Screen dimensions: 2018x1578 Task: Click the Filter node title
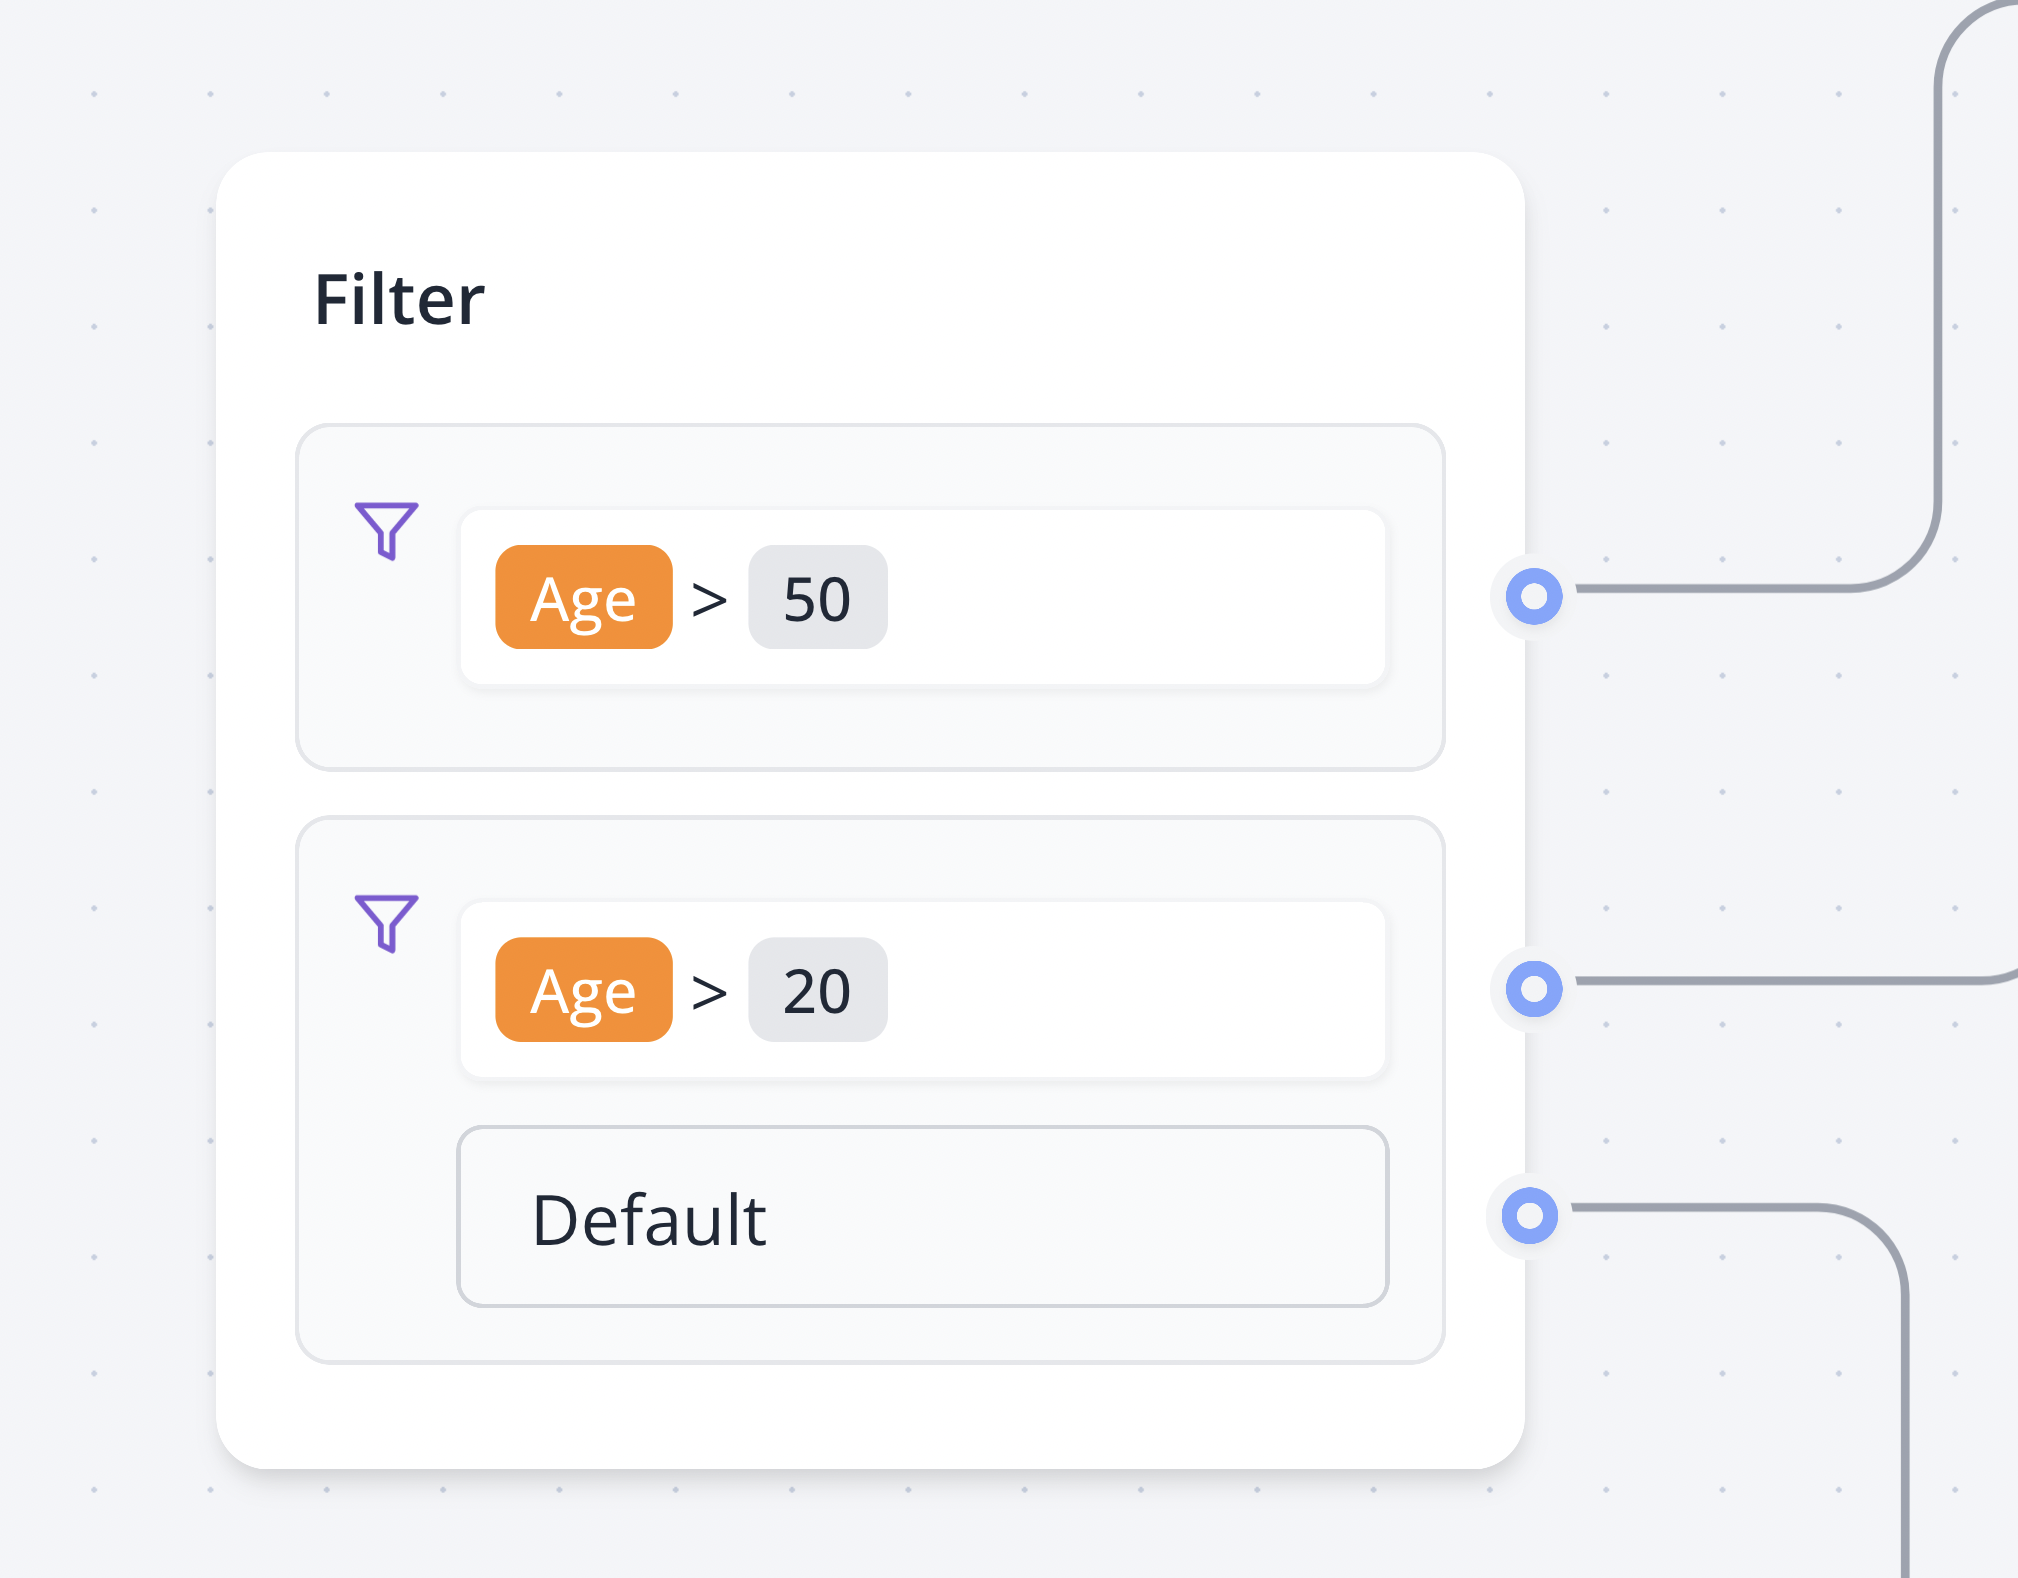coord(399,300)
